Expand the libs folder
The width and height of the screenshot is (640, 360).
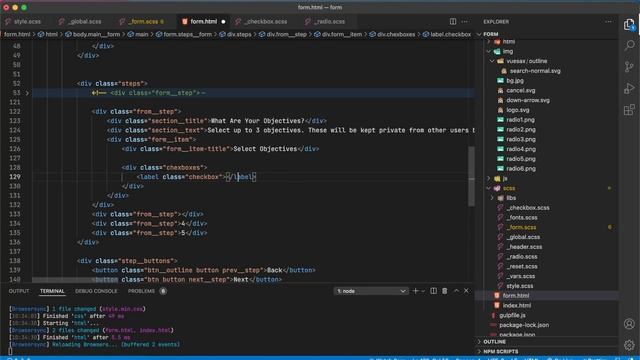tap(492, 198)
